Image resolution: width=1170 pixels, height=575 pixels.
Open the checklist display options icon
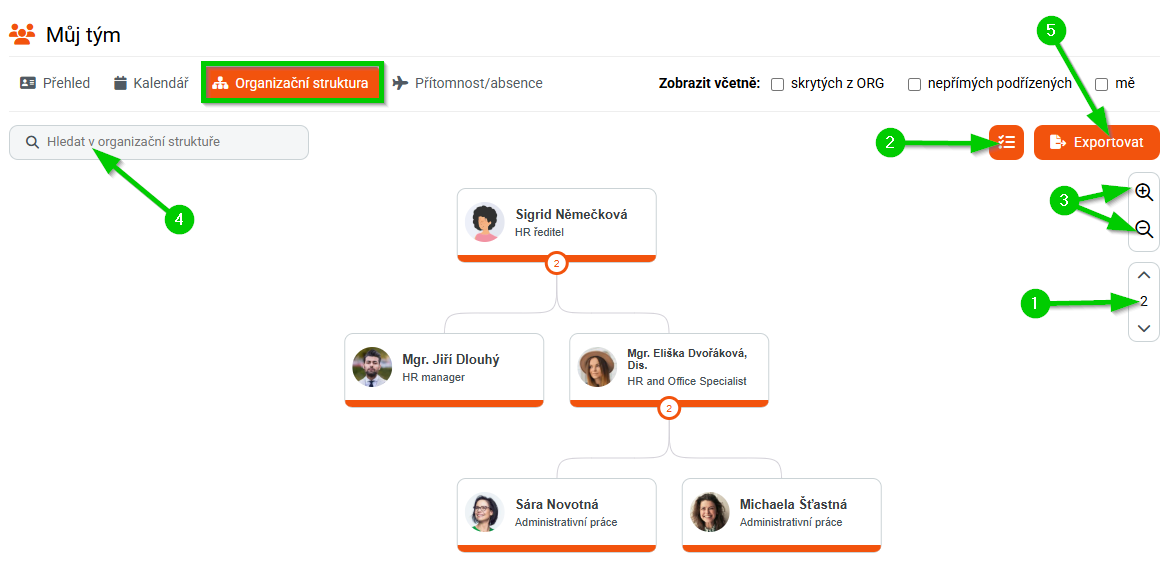pyautogui.click(x=1006, y=143)
